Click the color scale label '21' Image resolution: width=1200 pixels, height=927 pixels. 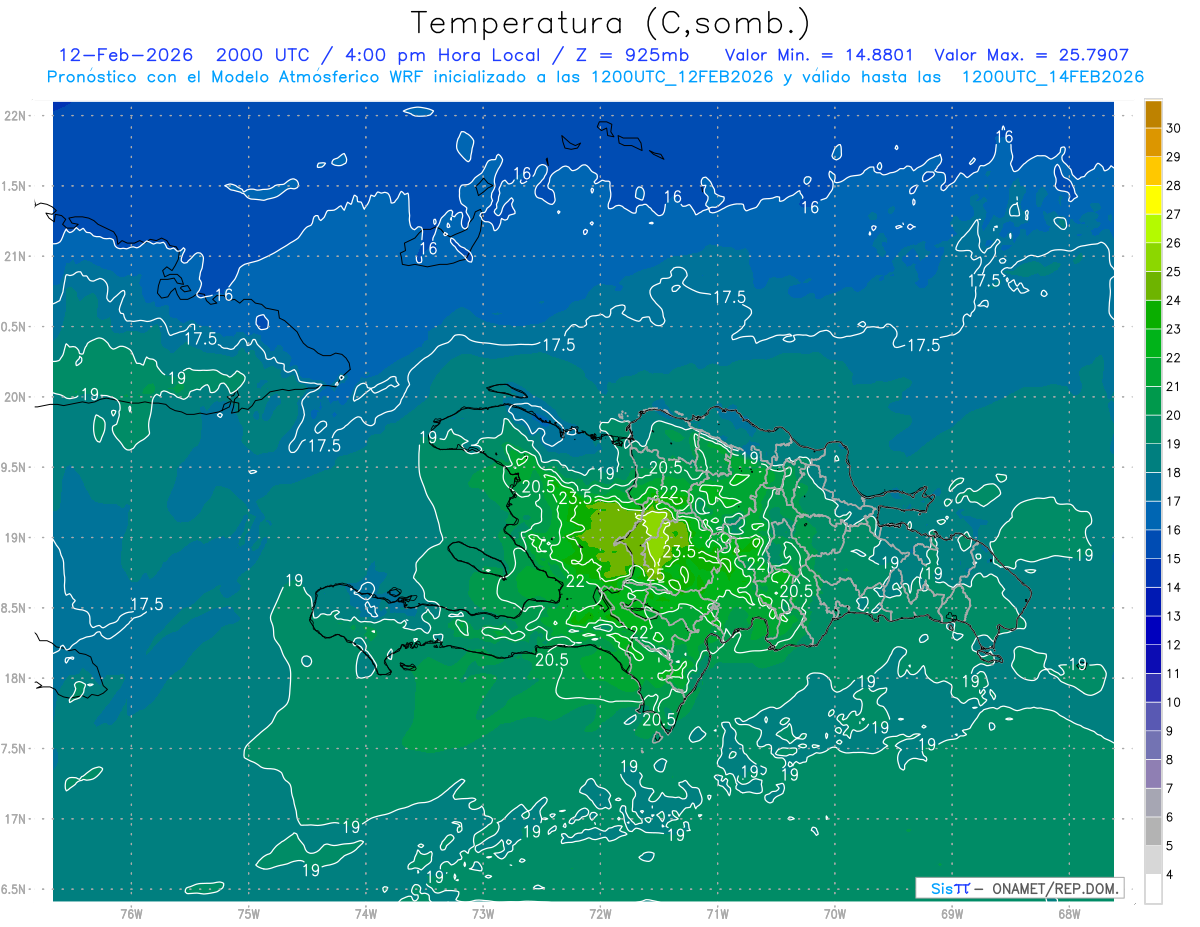tap(1174, 386)
